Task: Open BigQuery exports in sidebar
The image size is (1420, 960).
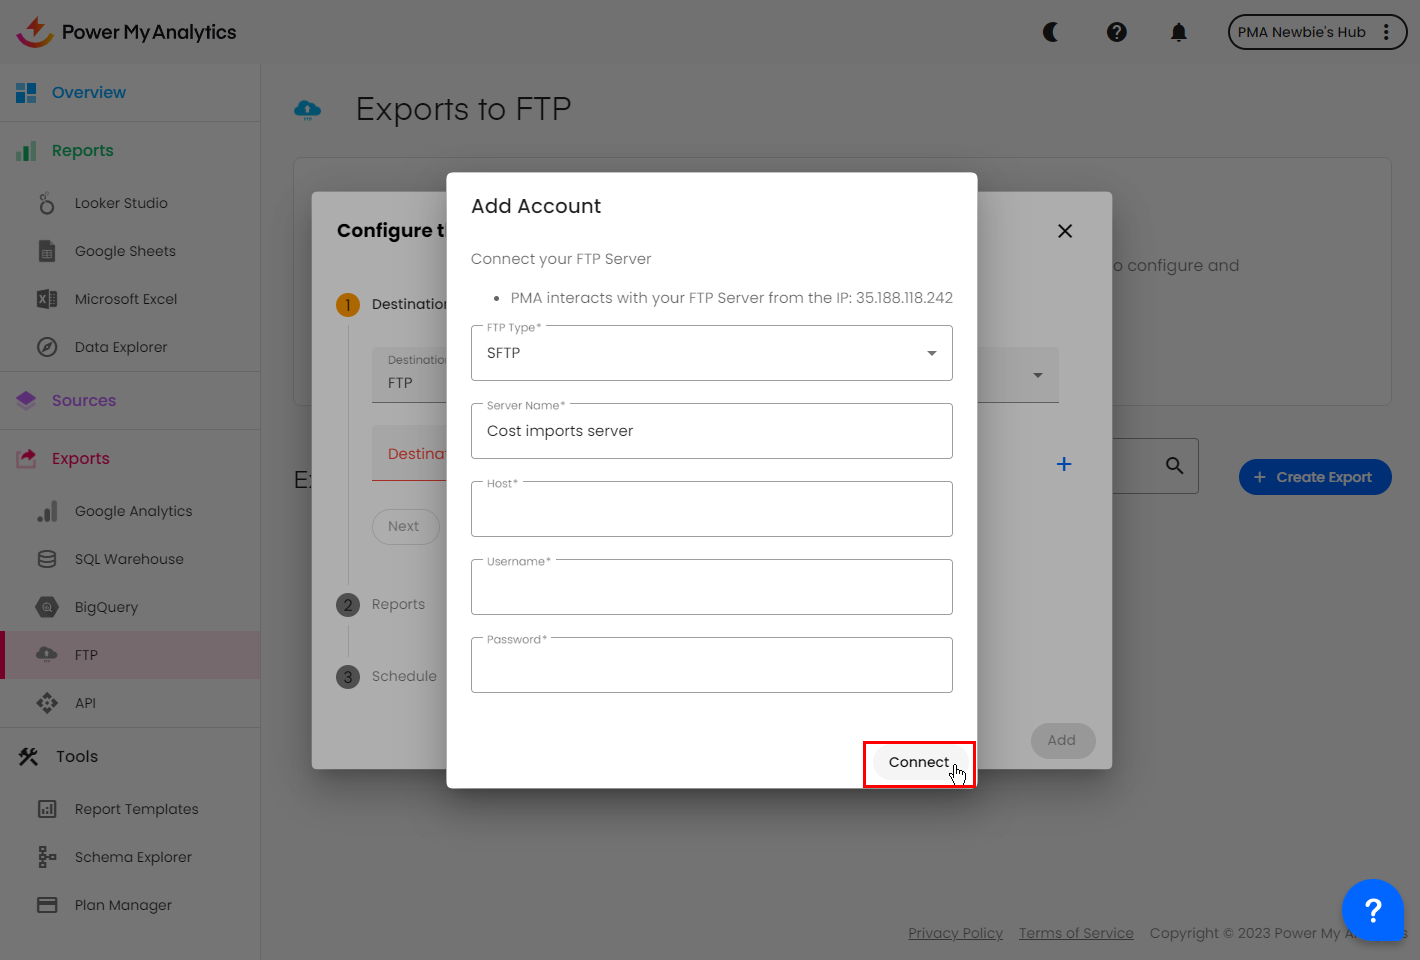Action: 106,607
